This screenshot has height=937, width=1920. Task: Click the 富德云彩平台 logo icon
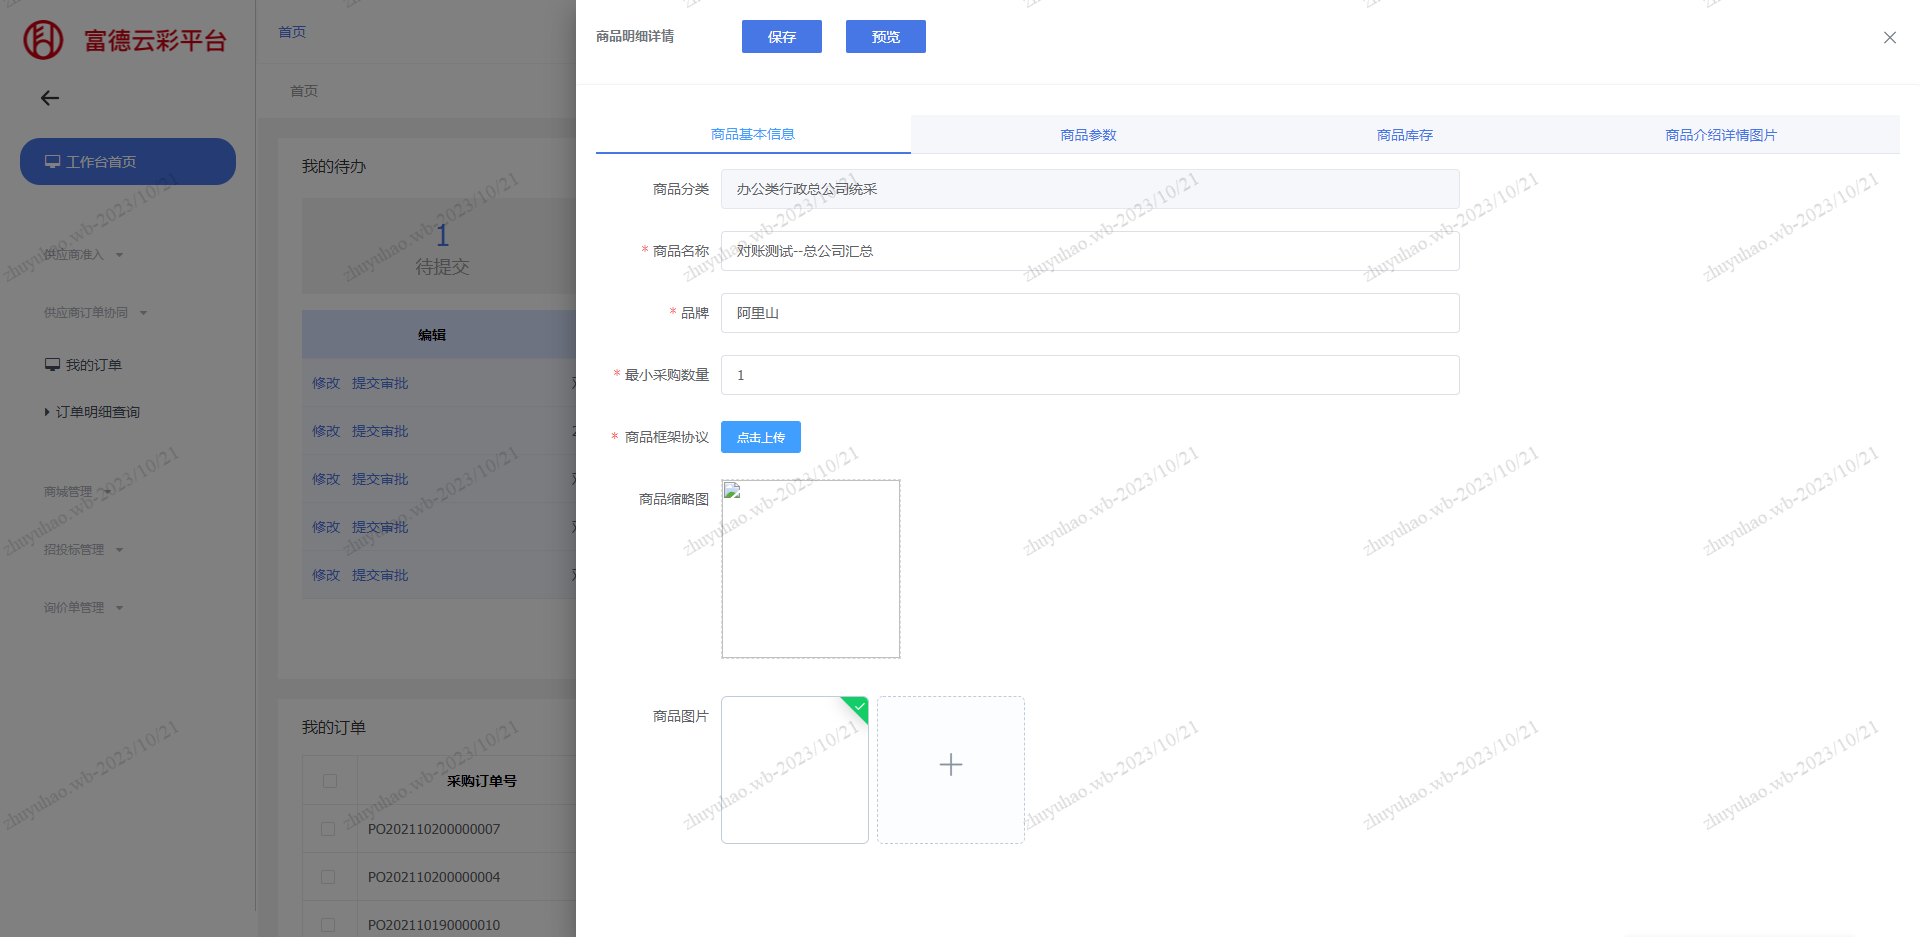43,40
